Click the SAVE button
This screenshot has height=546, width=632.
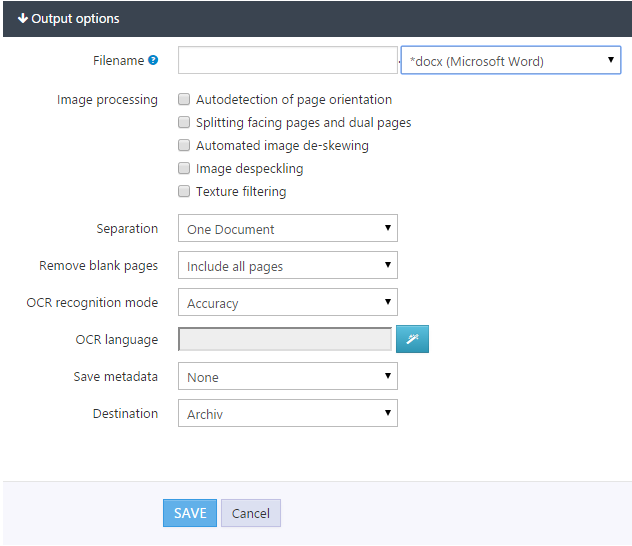[x=189, y=513]
